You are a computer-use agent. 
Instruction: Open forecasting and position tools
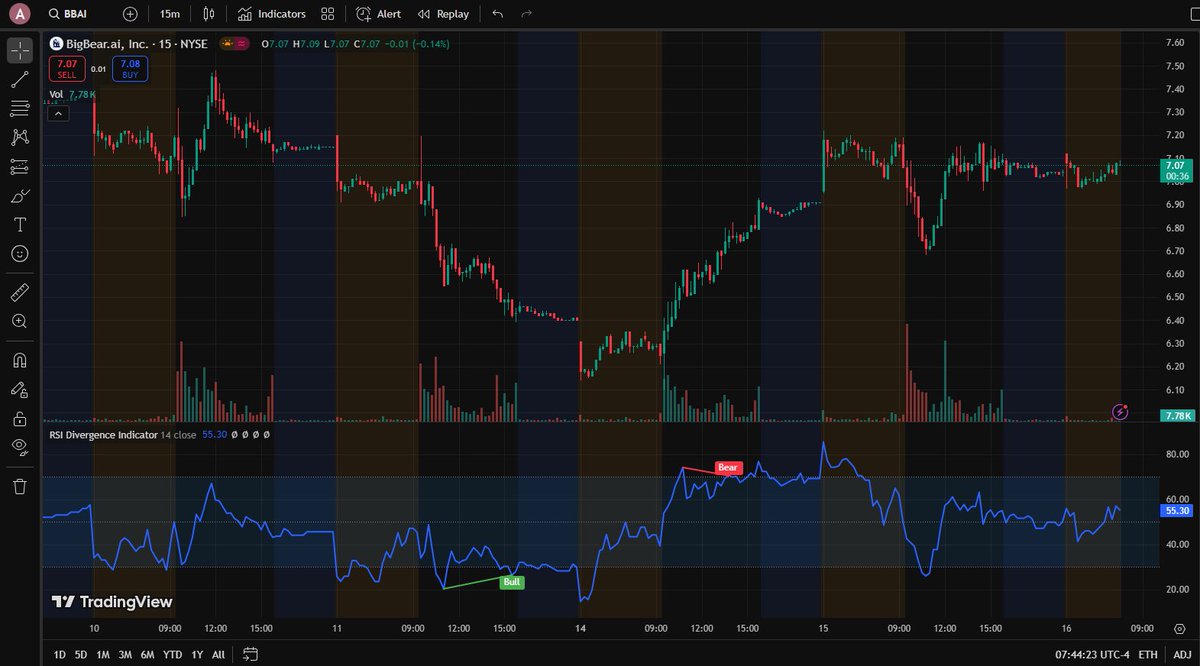[x=20, y=166]
